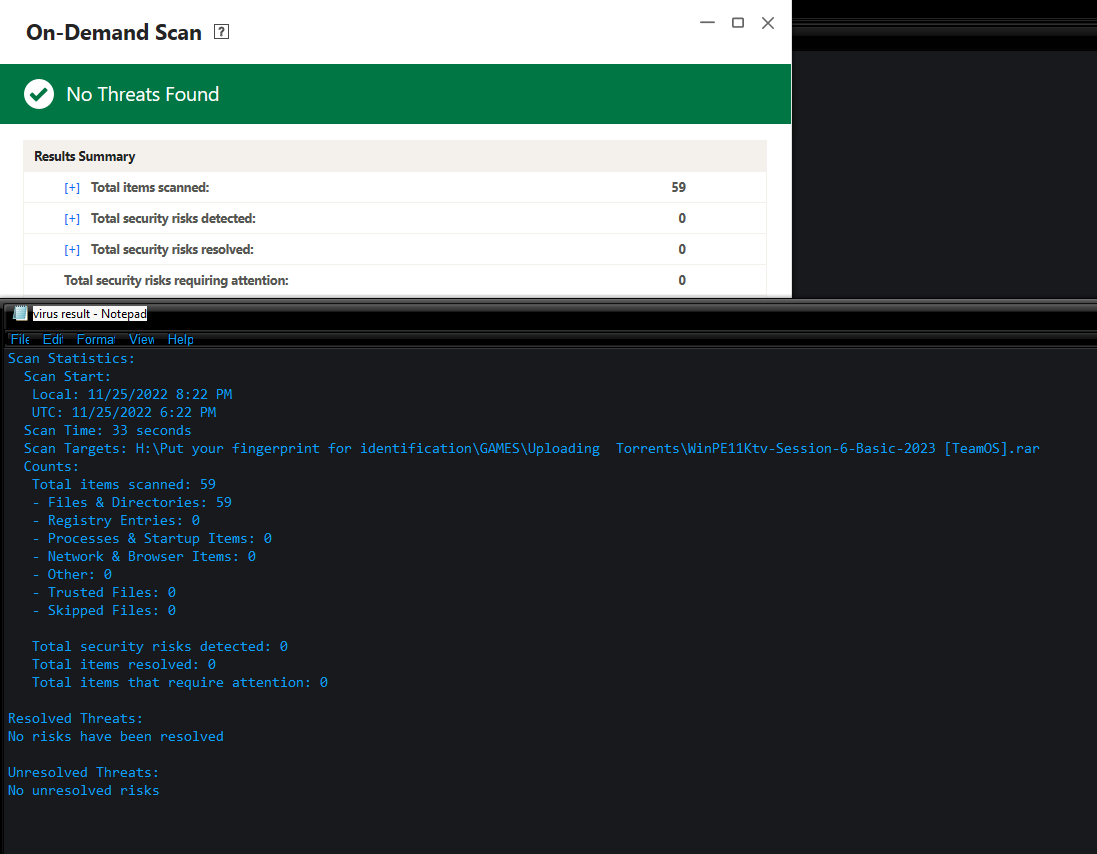1097x854 pixels.
Task: Click 'Total items that require attention: 0' line
Action: [180, 683]
